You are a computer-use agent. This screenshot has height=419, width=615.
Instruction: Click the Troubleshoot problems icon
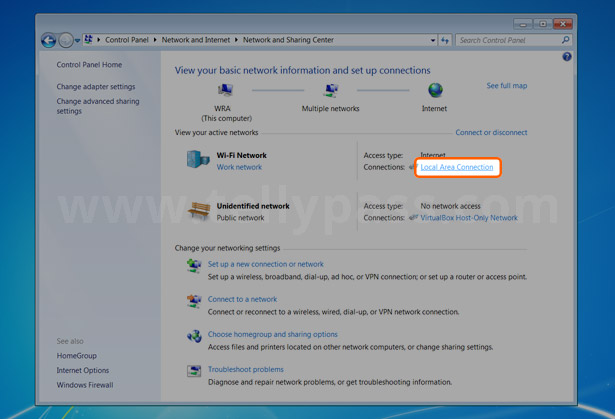pyautogui.click(x=194, y=371)
